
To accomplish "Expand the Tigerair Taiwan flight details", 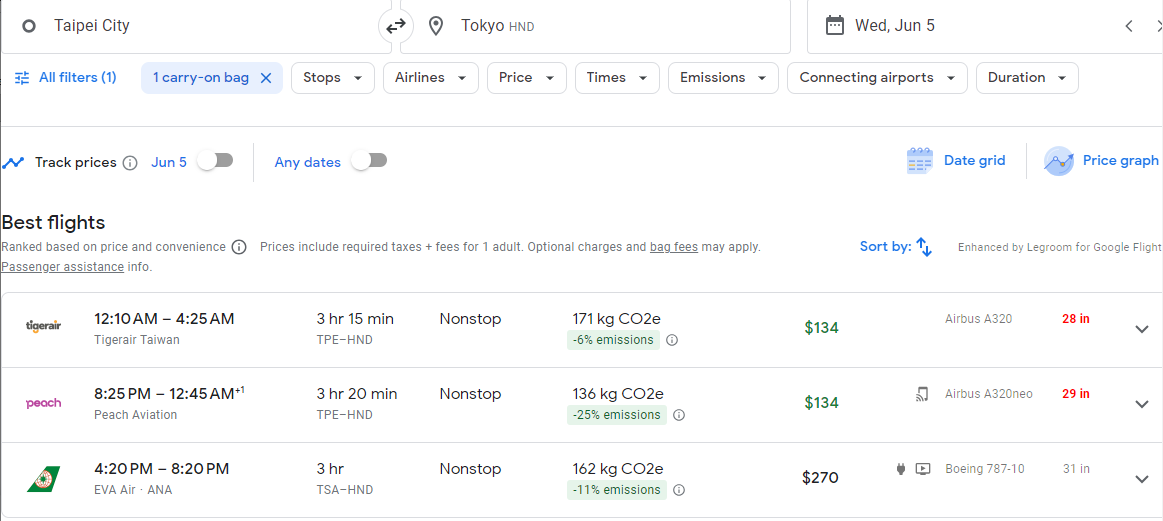I will pos(1142,329).
